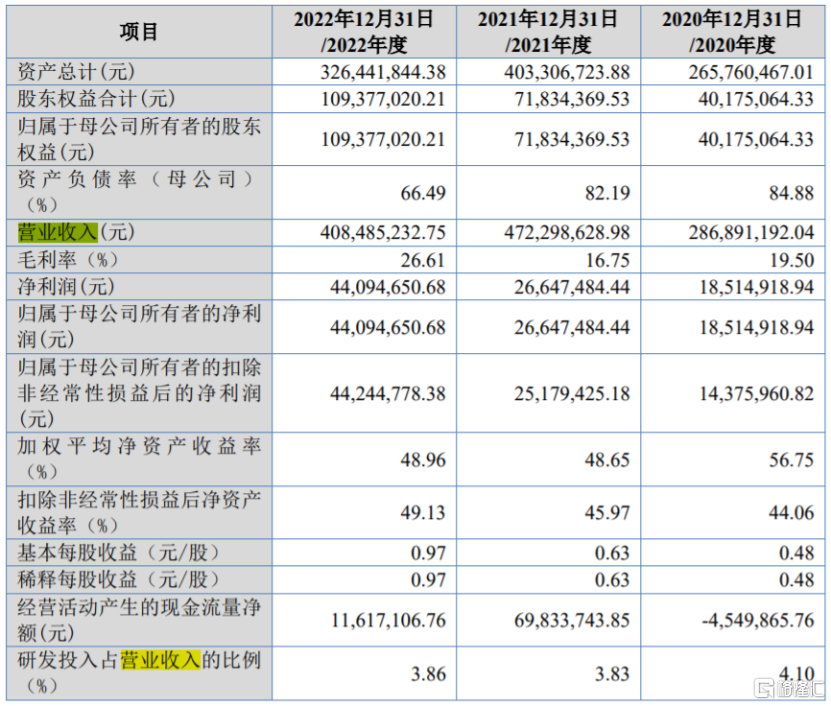Click the 扣除非经常性损益后净资产收益率 label
Image resolution: width=831 pixels, height=706 pixels.
click(x=139, y=513)
